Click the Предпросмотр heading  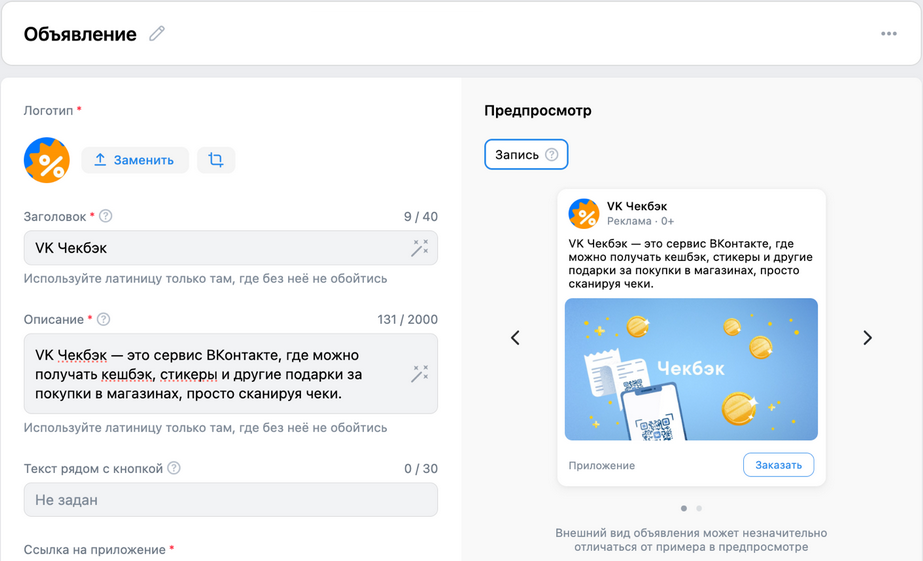(x=537, y=111)
